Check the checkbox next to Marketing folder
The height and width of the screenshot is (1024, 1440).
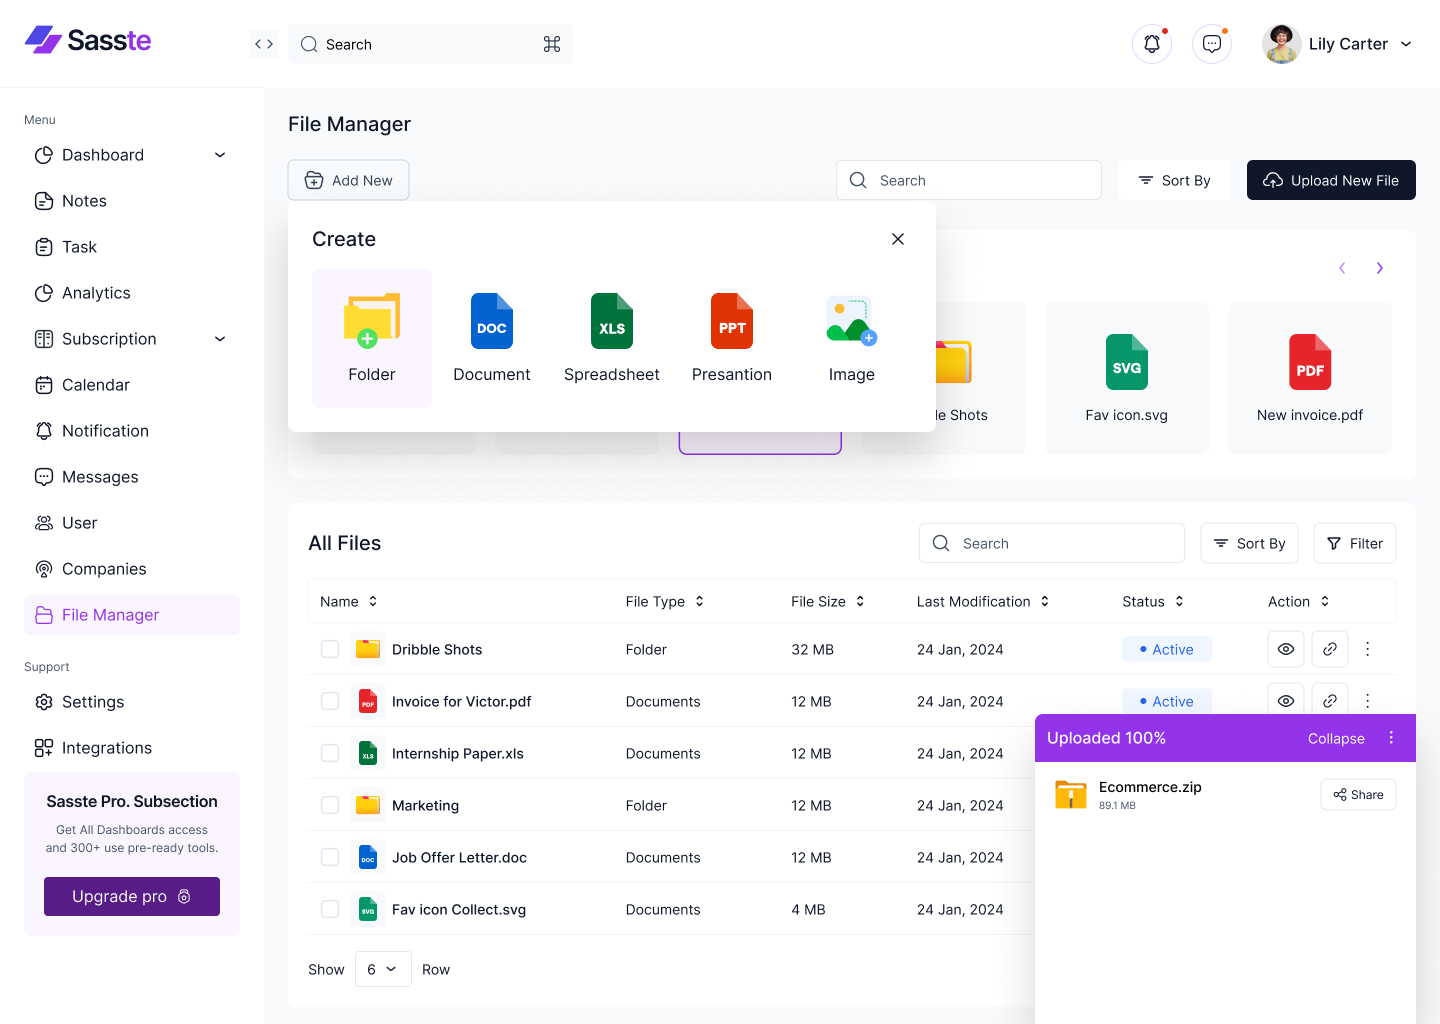click(330, 805)
